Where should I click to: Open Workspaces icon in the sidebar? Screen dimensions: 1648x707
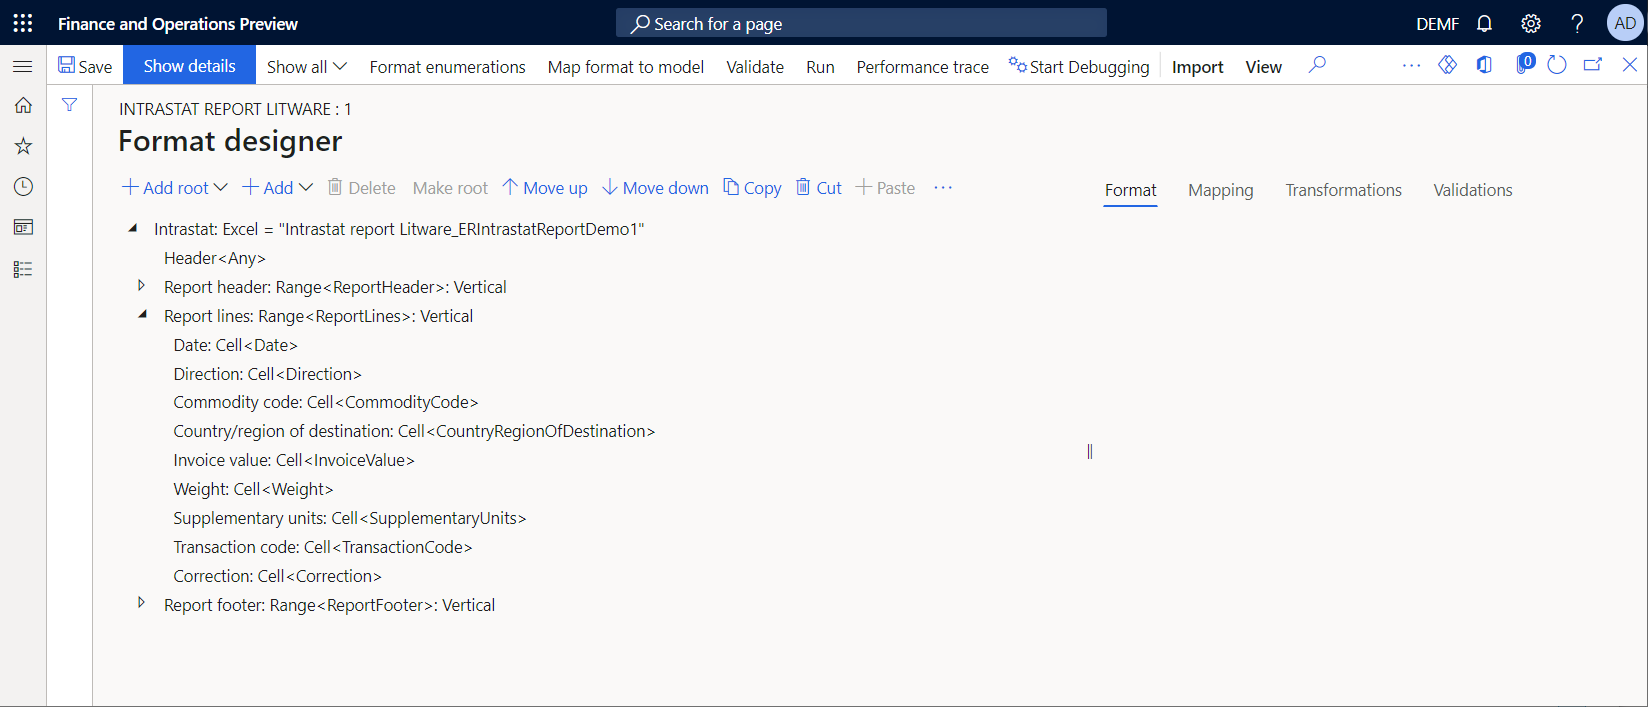pos(23,228)
